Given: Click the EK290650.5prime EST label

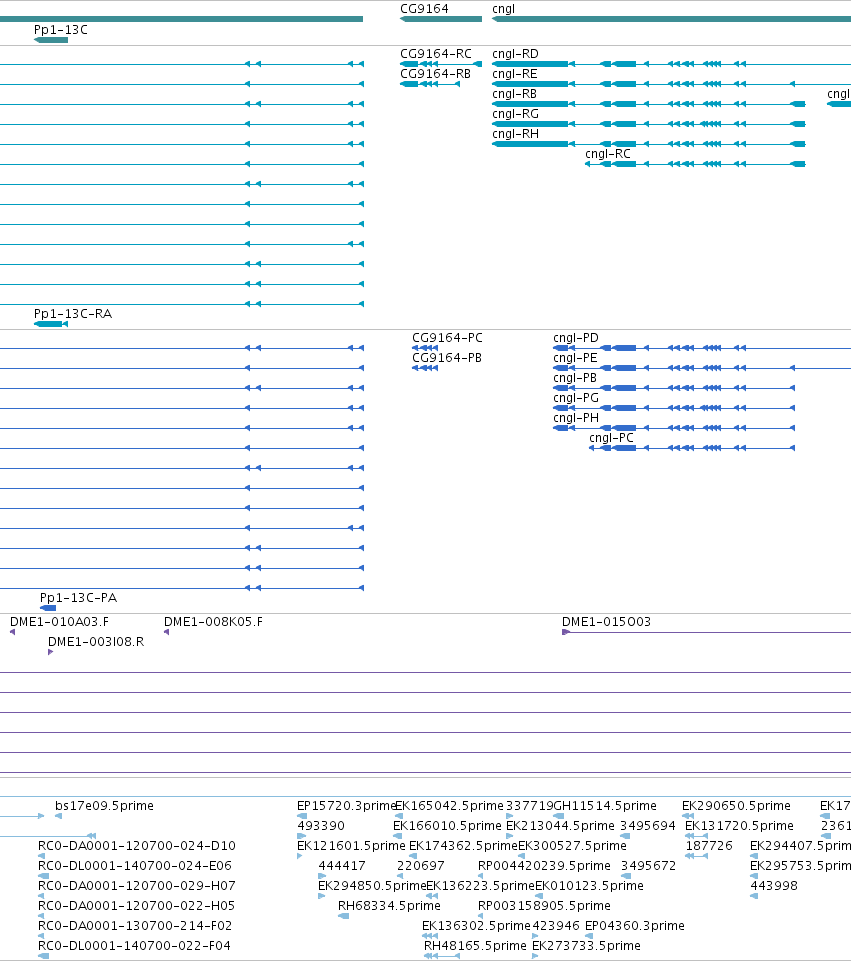Looking at the screenshot, I should click(736, 805).
